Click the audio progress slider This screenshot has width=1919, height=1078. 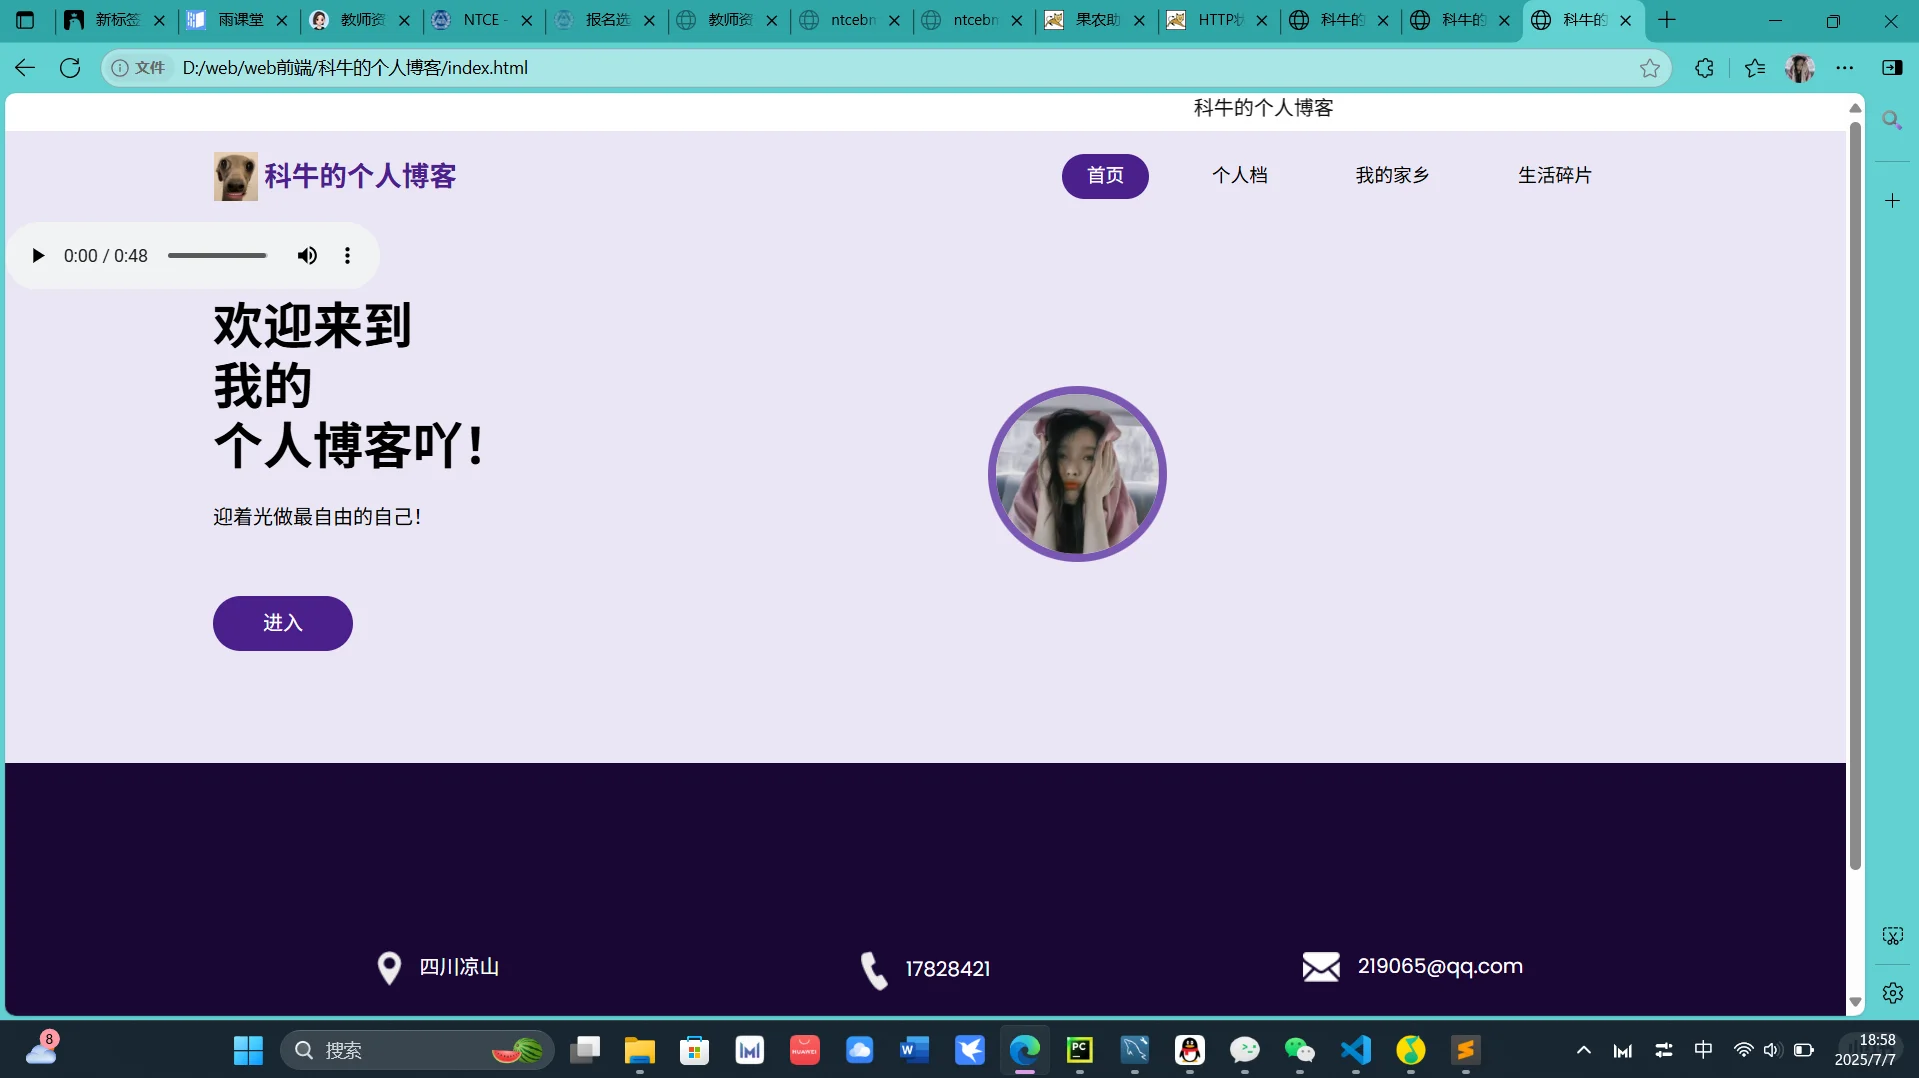click(x=217, y=255)
